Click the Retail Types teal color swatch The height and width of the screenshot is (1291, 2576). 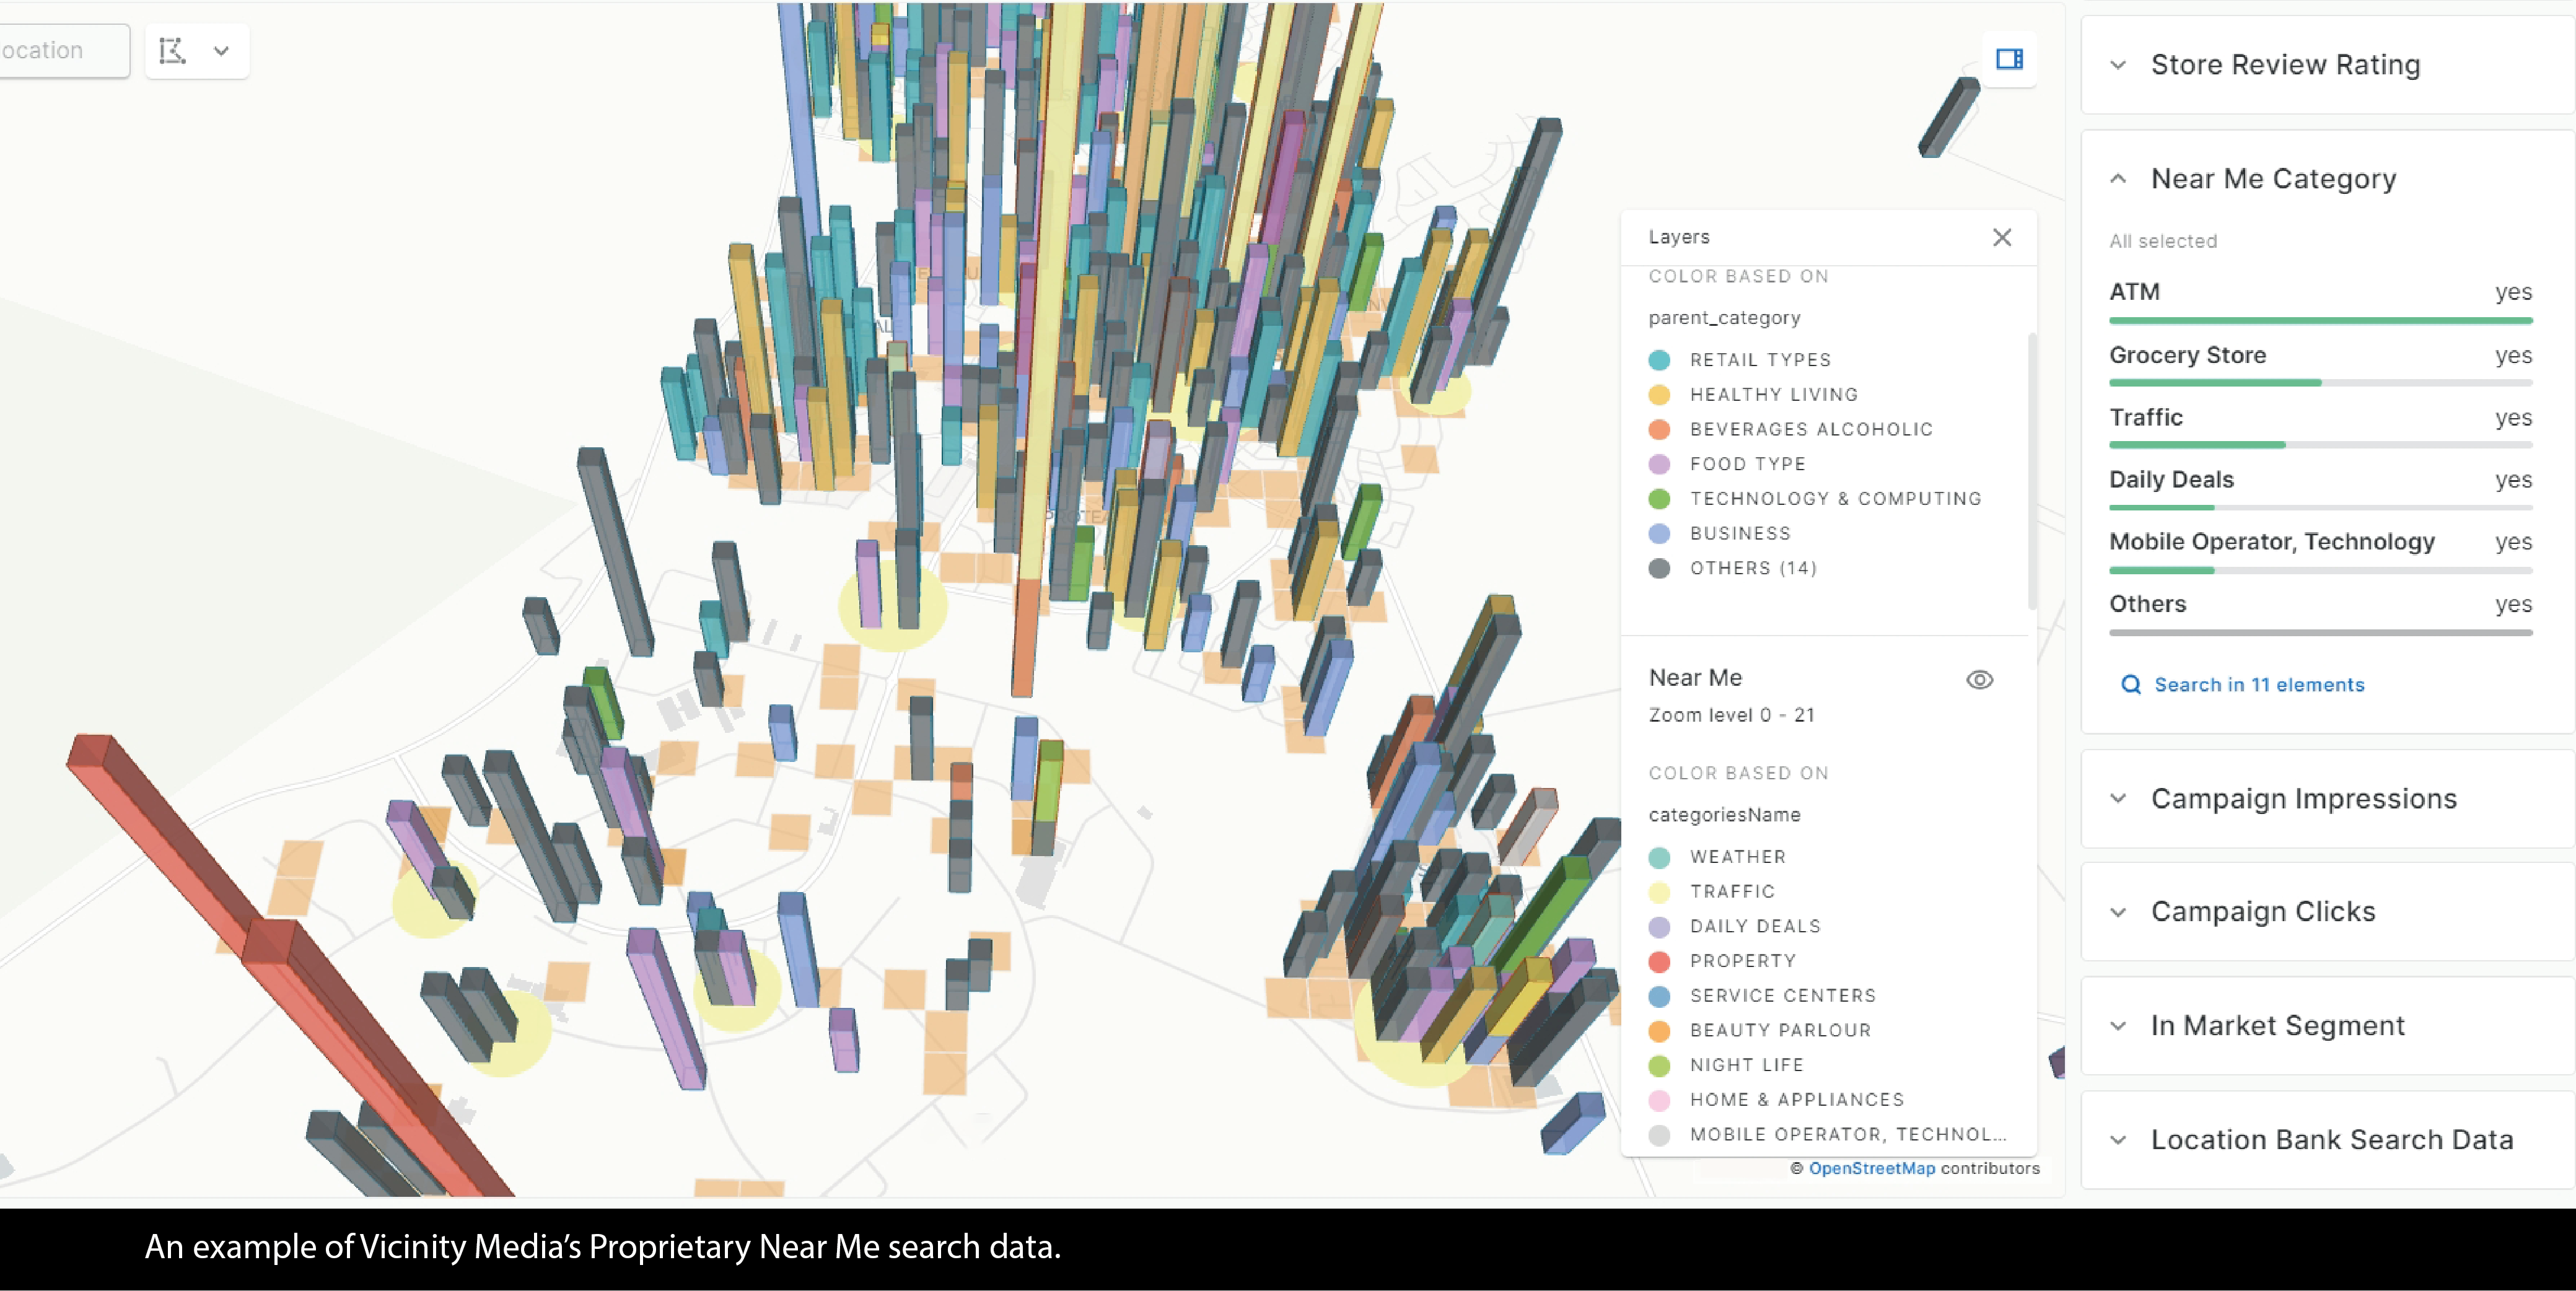1659,360
